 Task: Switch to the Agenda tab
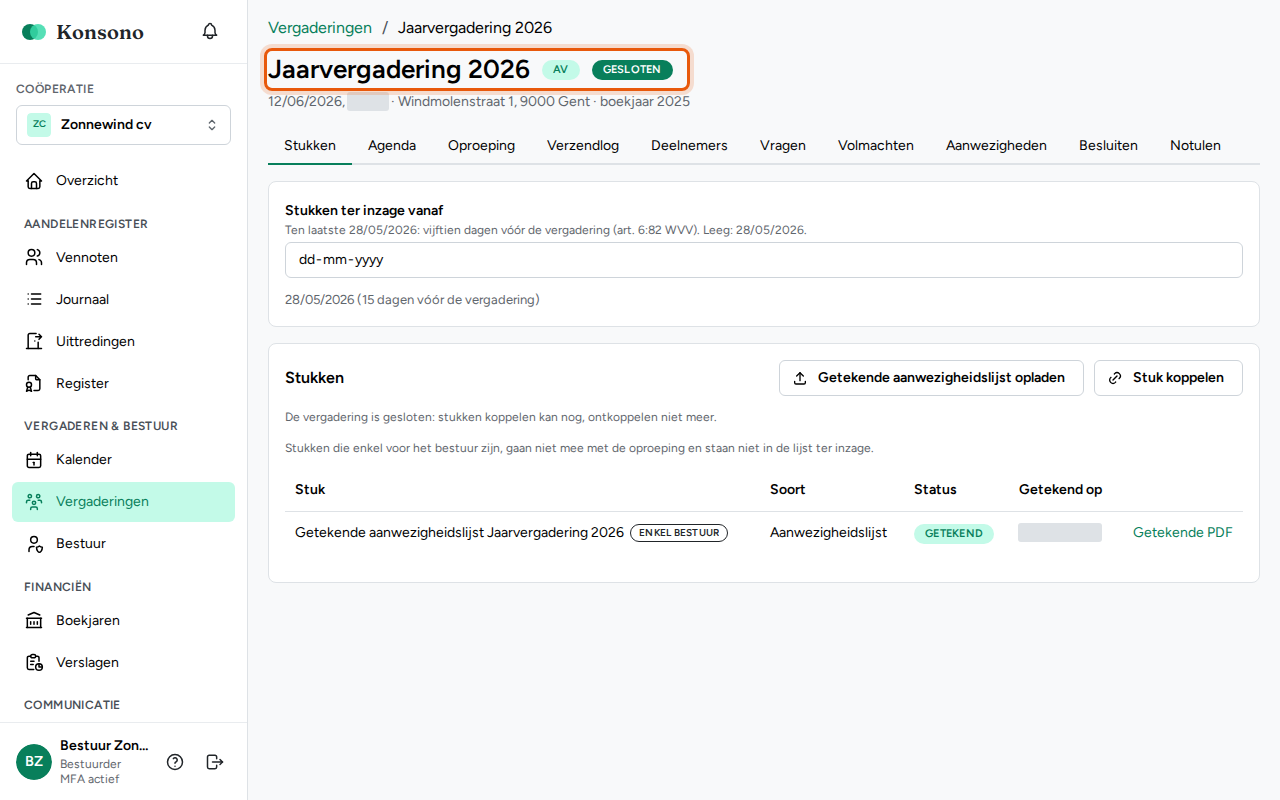pyautogui.click(x=392, y=145)
